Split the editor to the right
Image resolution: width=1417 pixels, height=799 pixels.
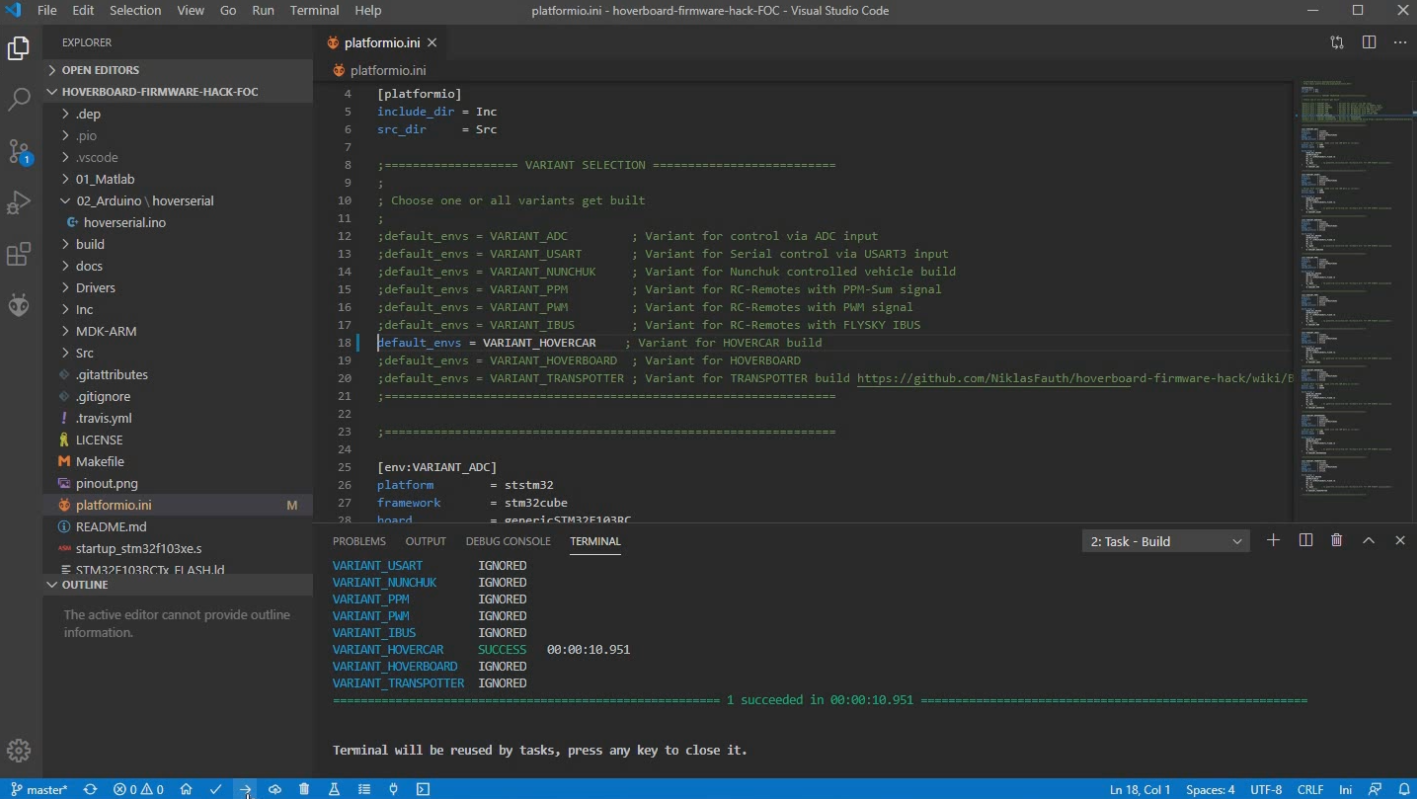click(1369, 43)
